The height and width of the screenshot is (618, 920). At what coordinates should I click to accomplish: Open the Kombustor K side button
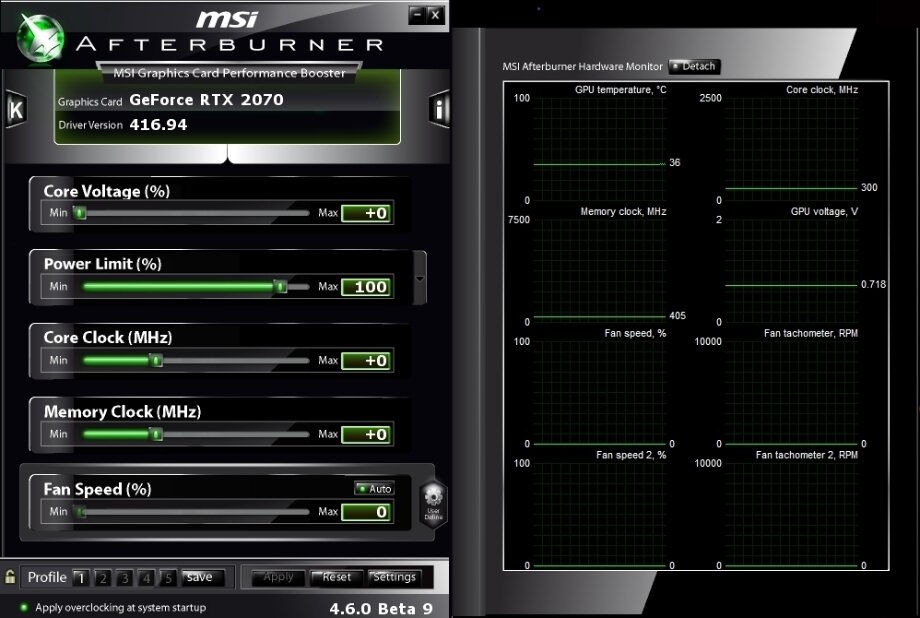click(x=16, y=109)
